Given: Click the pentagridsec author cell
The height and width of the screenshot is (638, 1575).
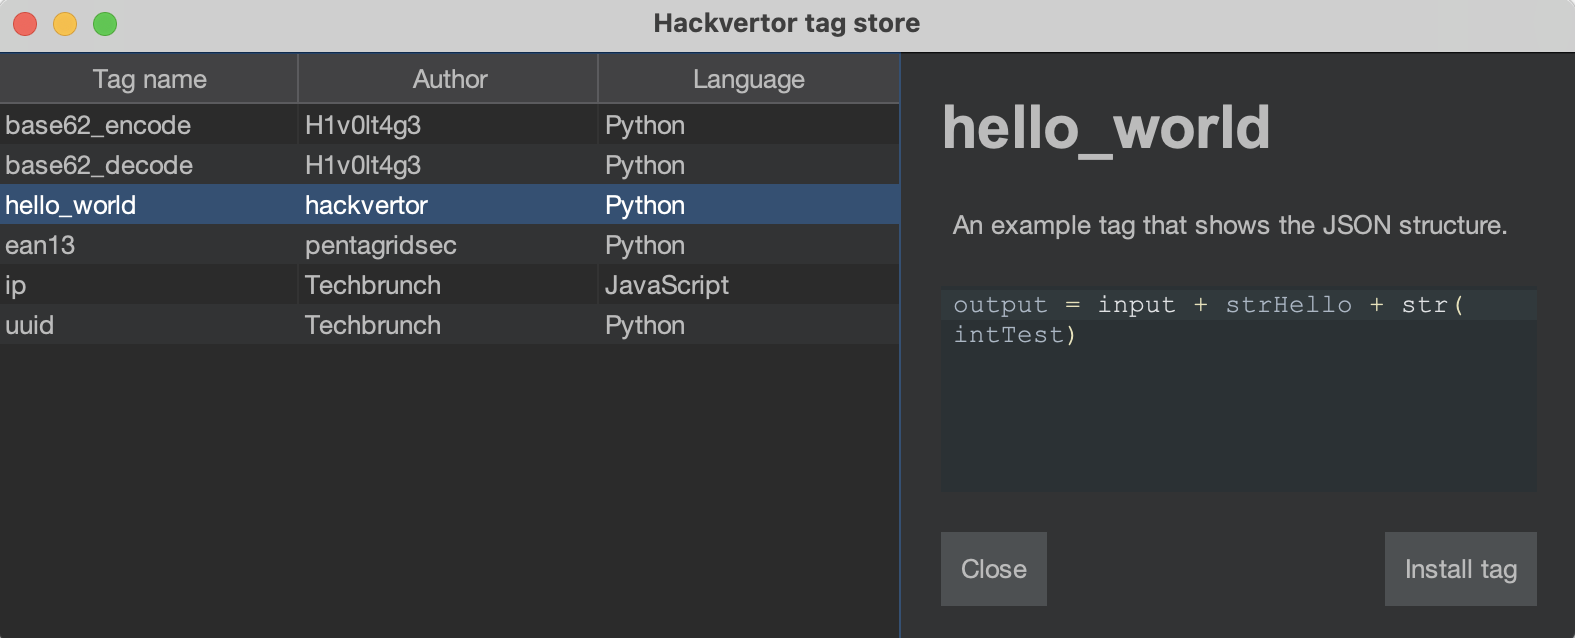Looking at the screenshot, I should coord(381,245).
